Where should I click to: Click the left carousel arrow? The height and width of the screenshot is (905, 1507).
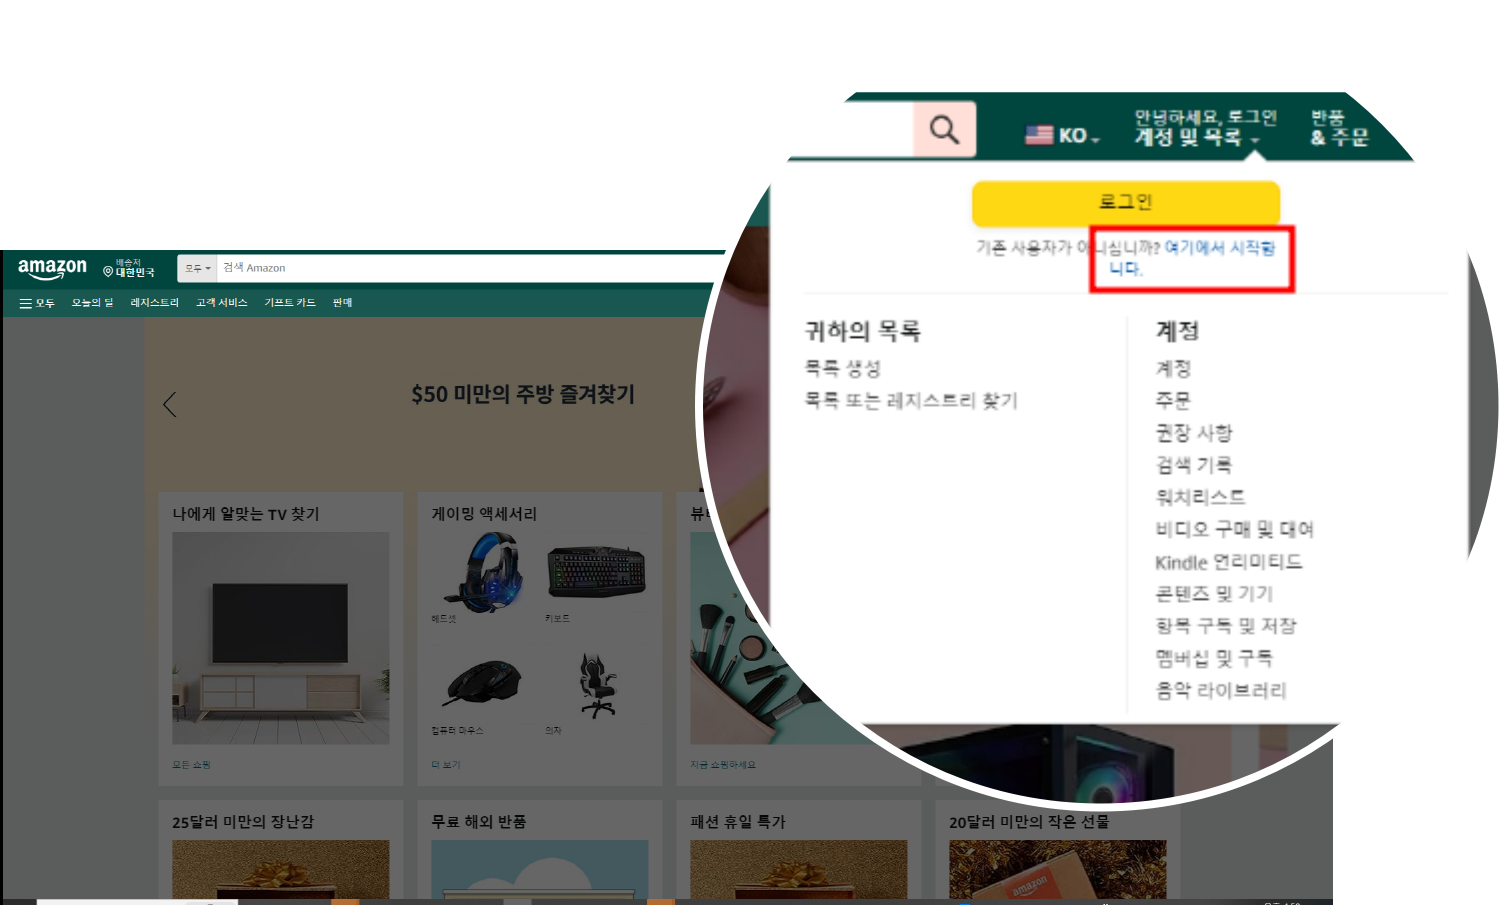coord(169,404)
